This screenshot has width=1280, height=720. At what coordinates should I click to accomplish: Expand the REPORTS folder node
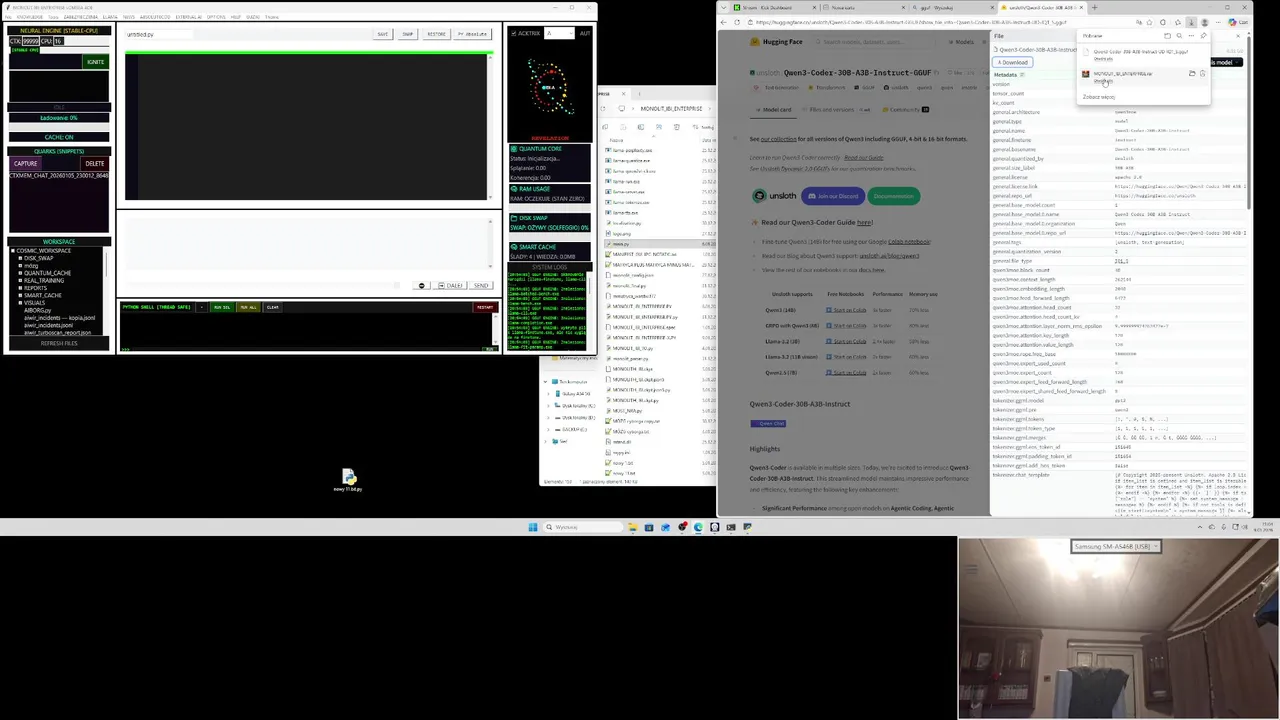coord(20,288)
